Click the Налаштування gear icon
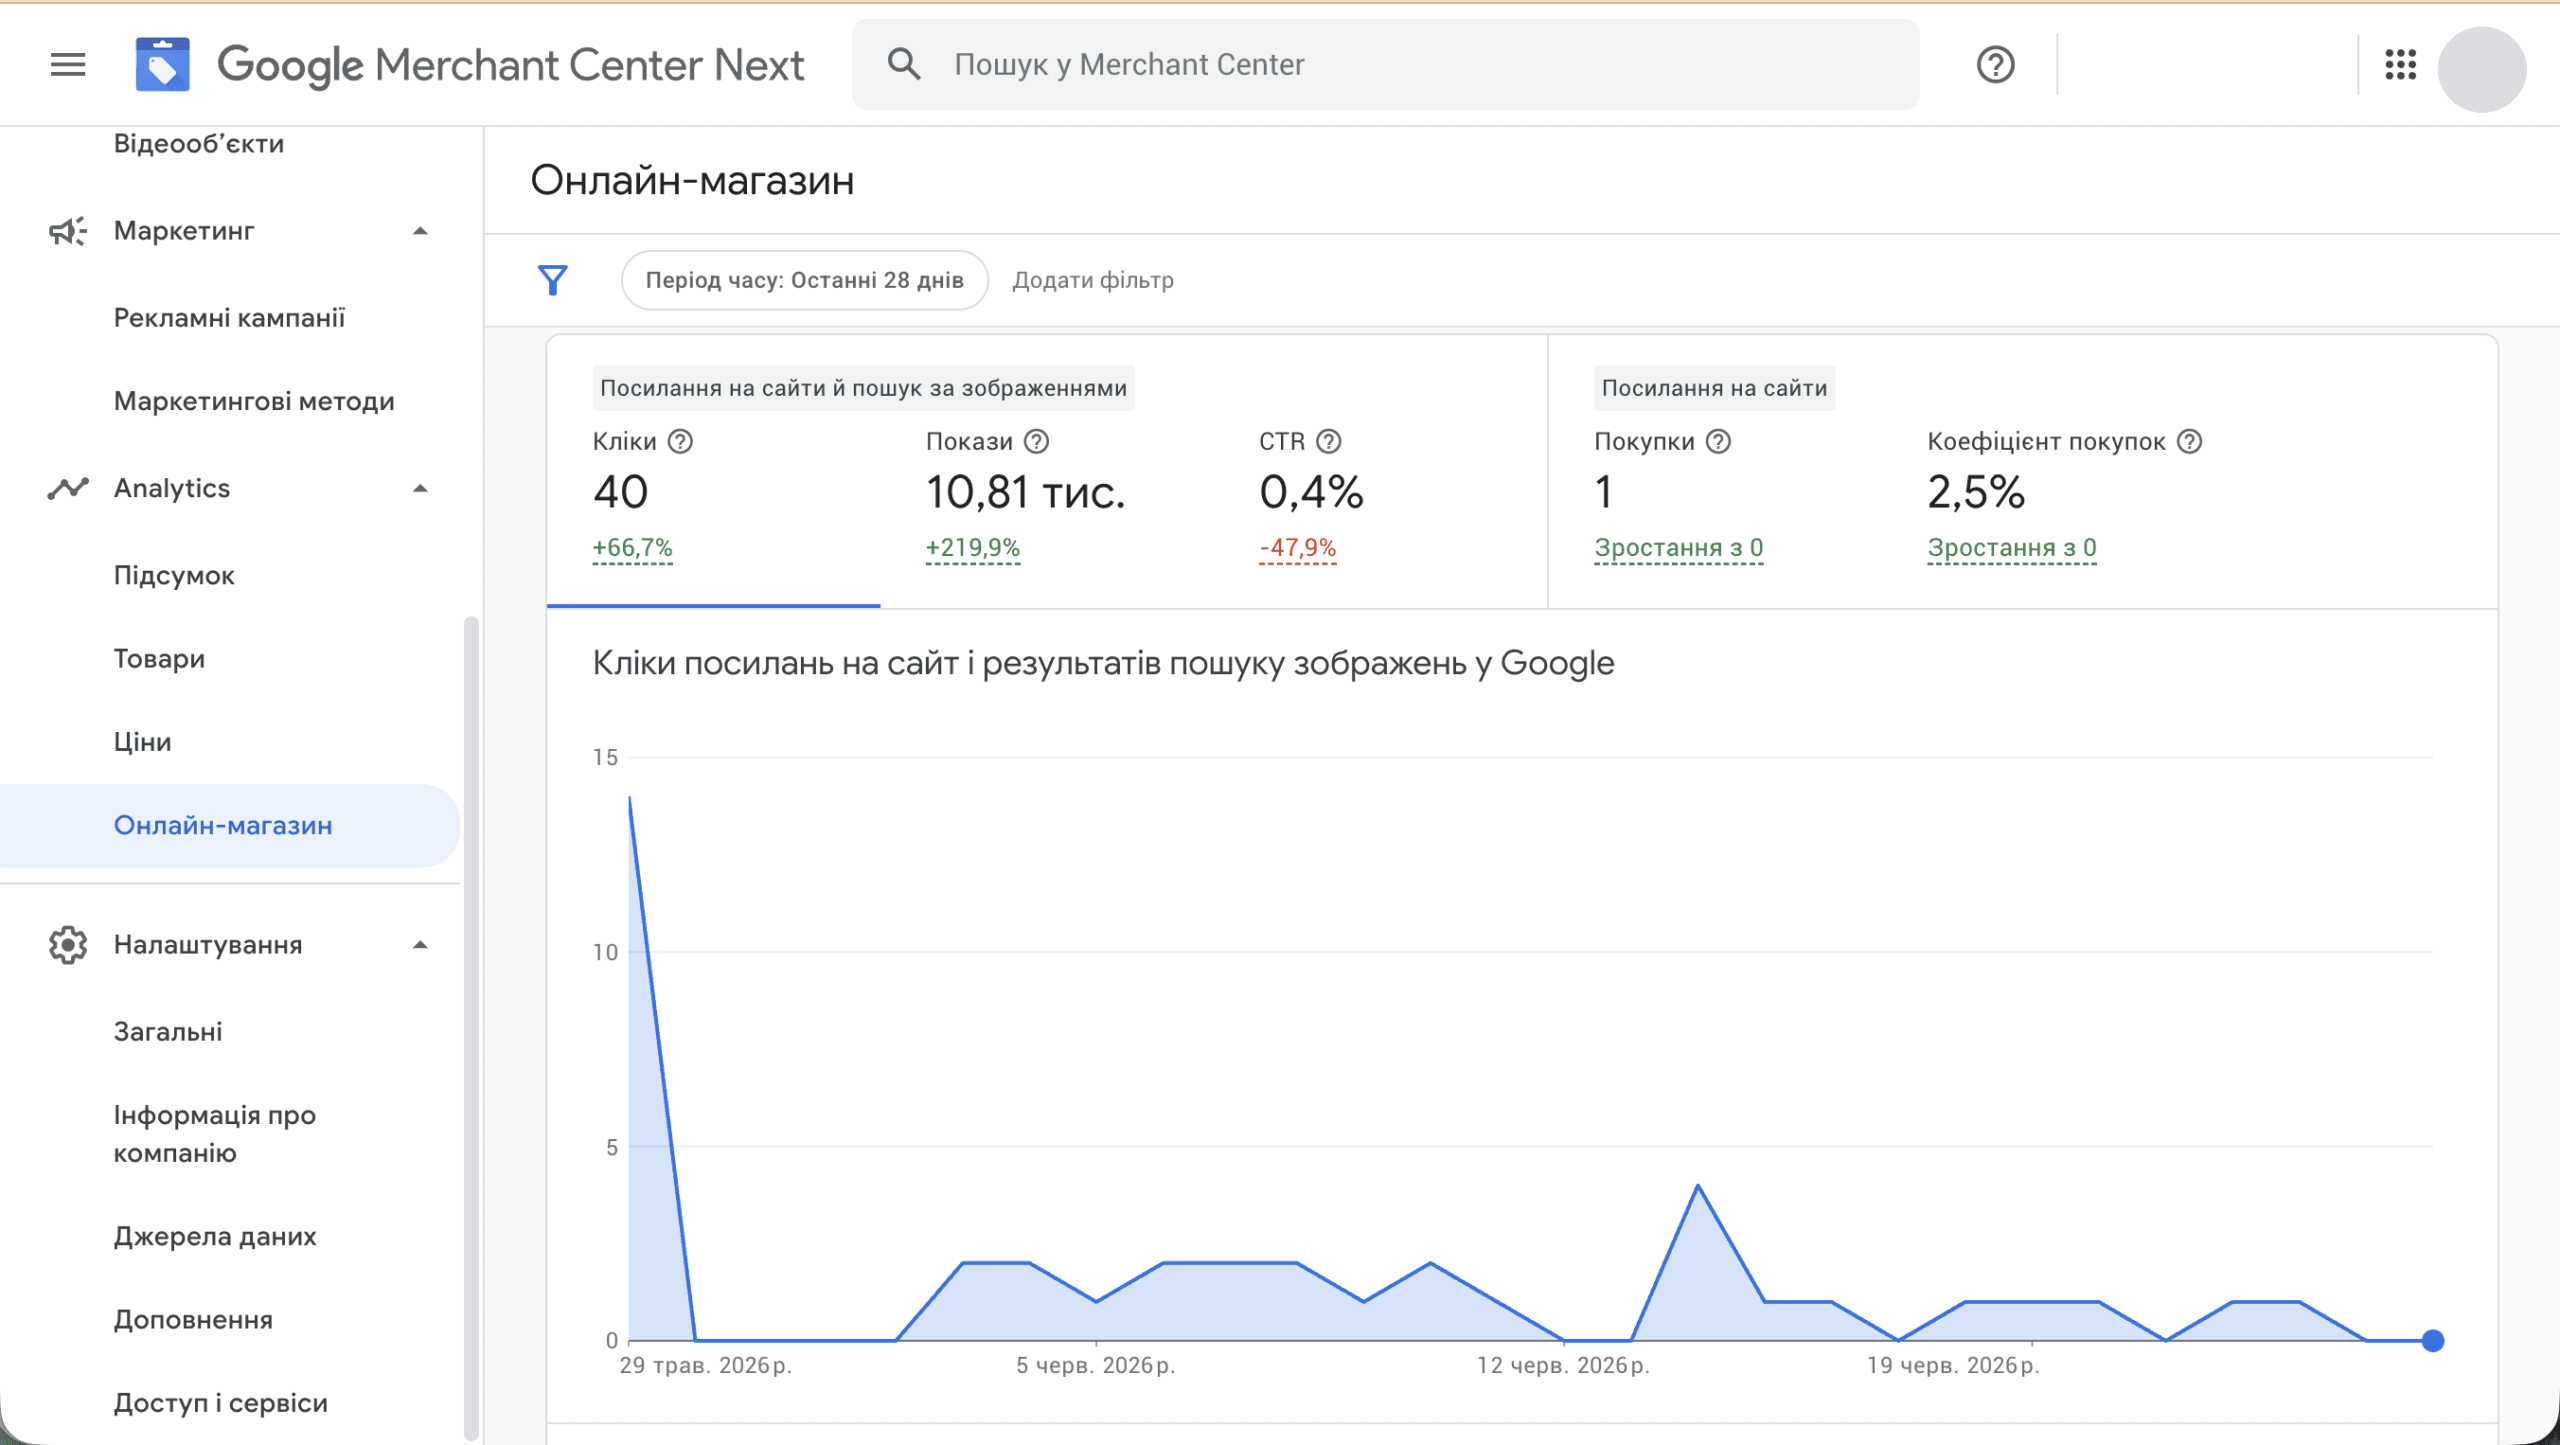Image resolution: width=2560 pixels, height=1445 pixels. point(68,945)
